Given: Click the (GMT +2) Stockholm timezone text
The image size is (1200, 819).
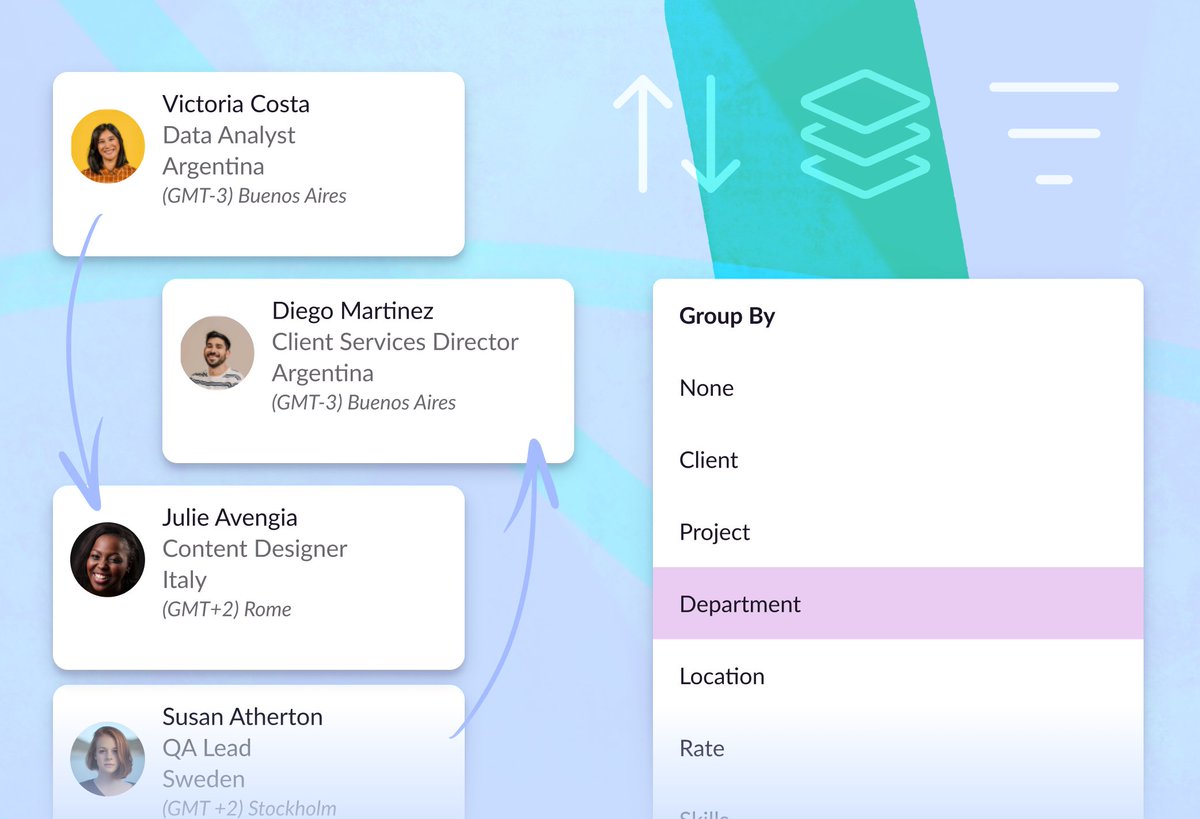Looking at the screenshot, I should click(x=249, y=808).
